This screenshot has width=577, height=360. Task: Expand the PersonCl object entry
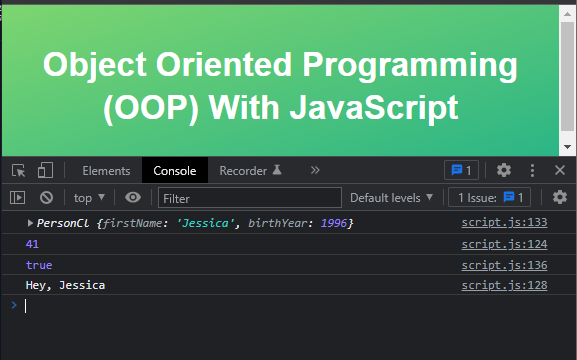pyautogui.click(x=30, y=223)
